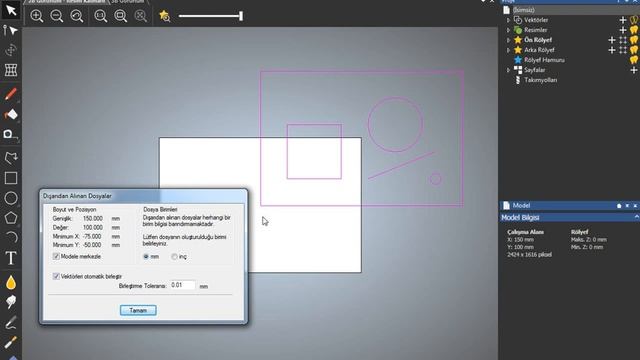This screenshot has width=640, height=360.
Task: Toggle Vektörler visibility light bulb
Action: click(x=634, y=20)
